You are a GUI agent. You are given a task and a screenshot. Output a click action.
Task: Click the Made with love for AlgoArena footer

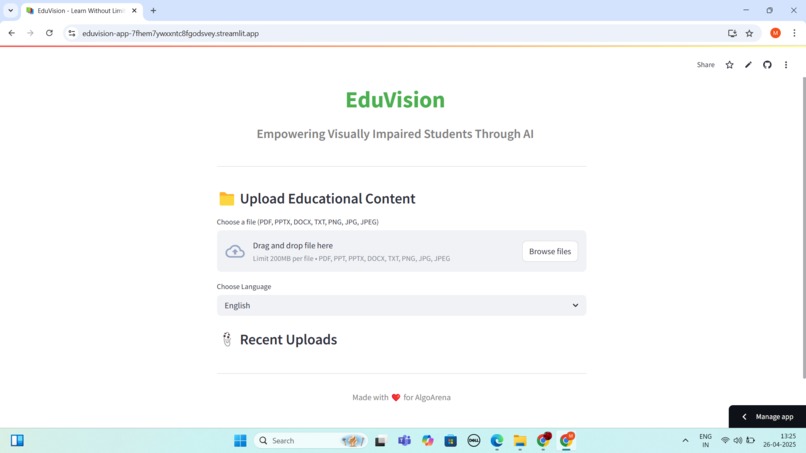(401, 397)
